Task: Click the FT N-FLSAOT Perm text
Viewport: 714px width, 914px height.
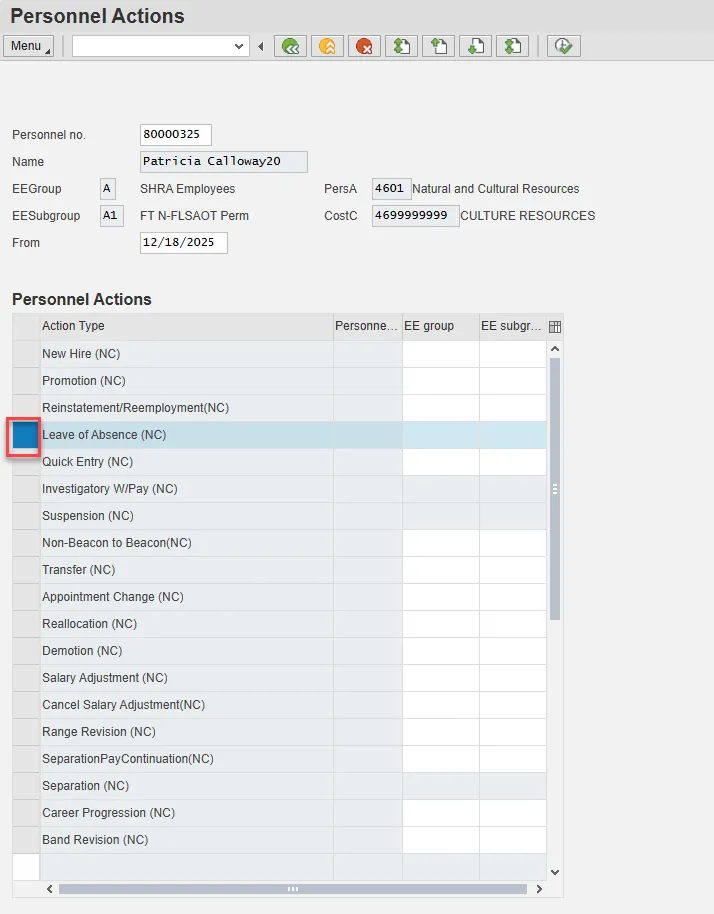Action: (194, 216)
